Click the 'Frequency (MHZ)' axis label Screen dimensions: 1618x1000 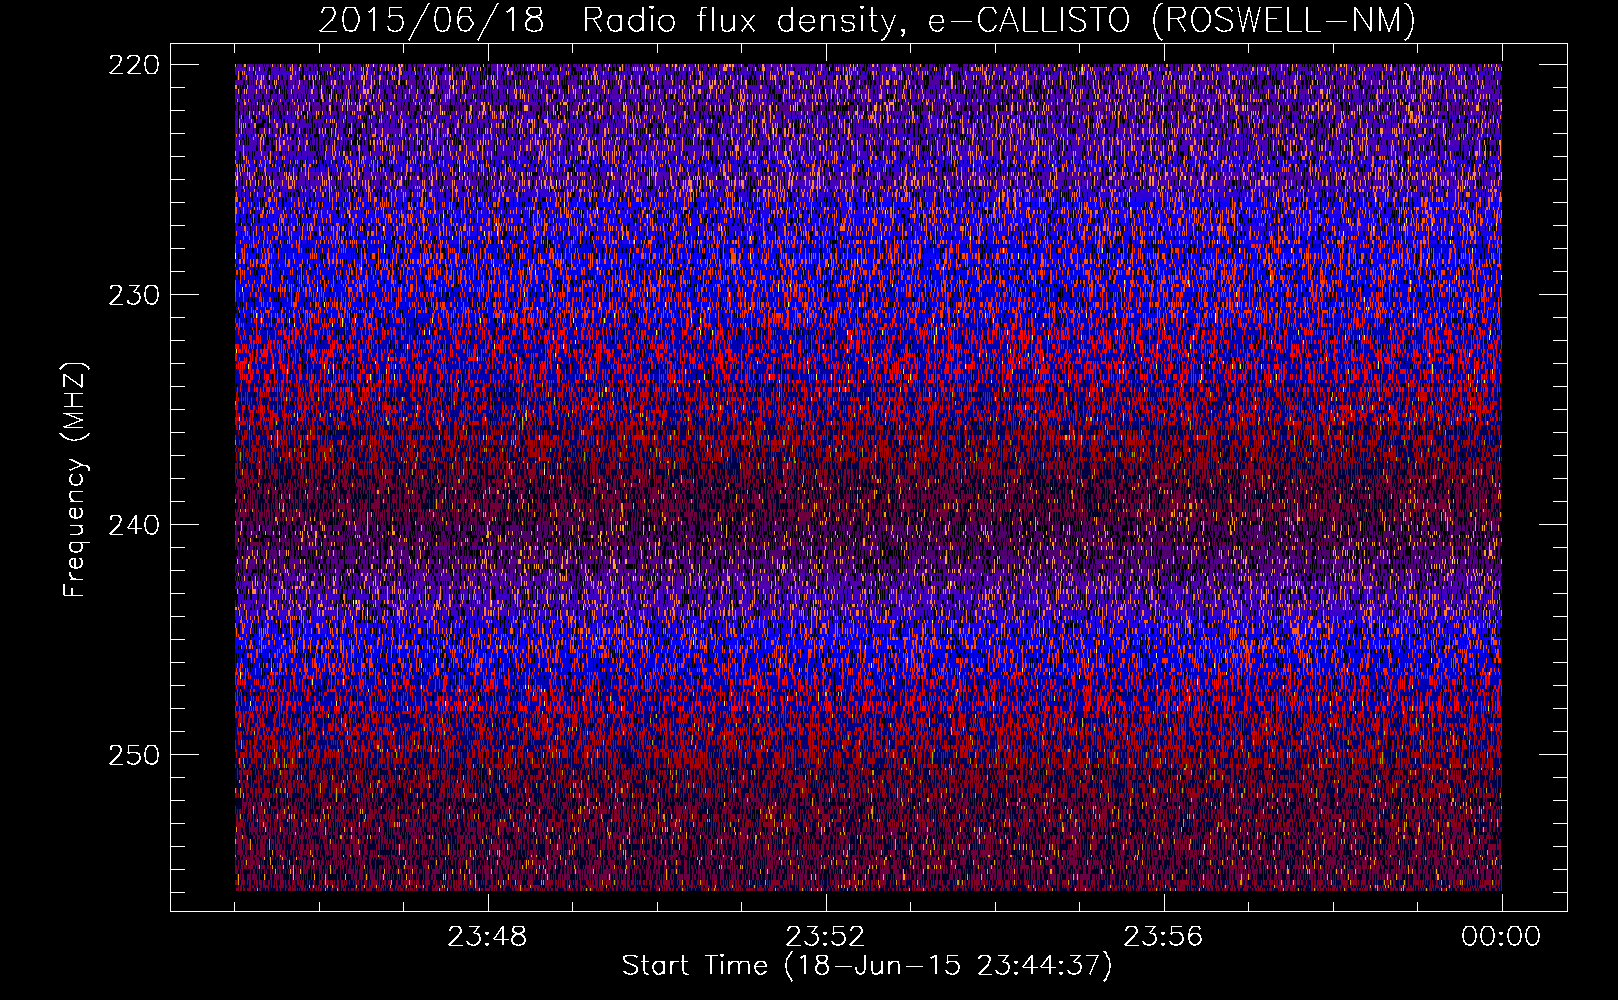75,480
